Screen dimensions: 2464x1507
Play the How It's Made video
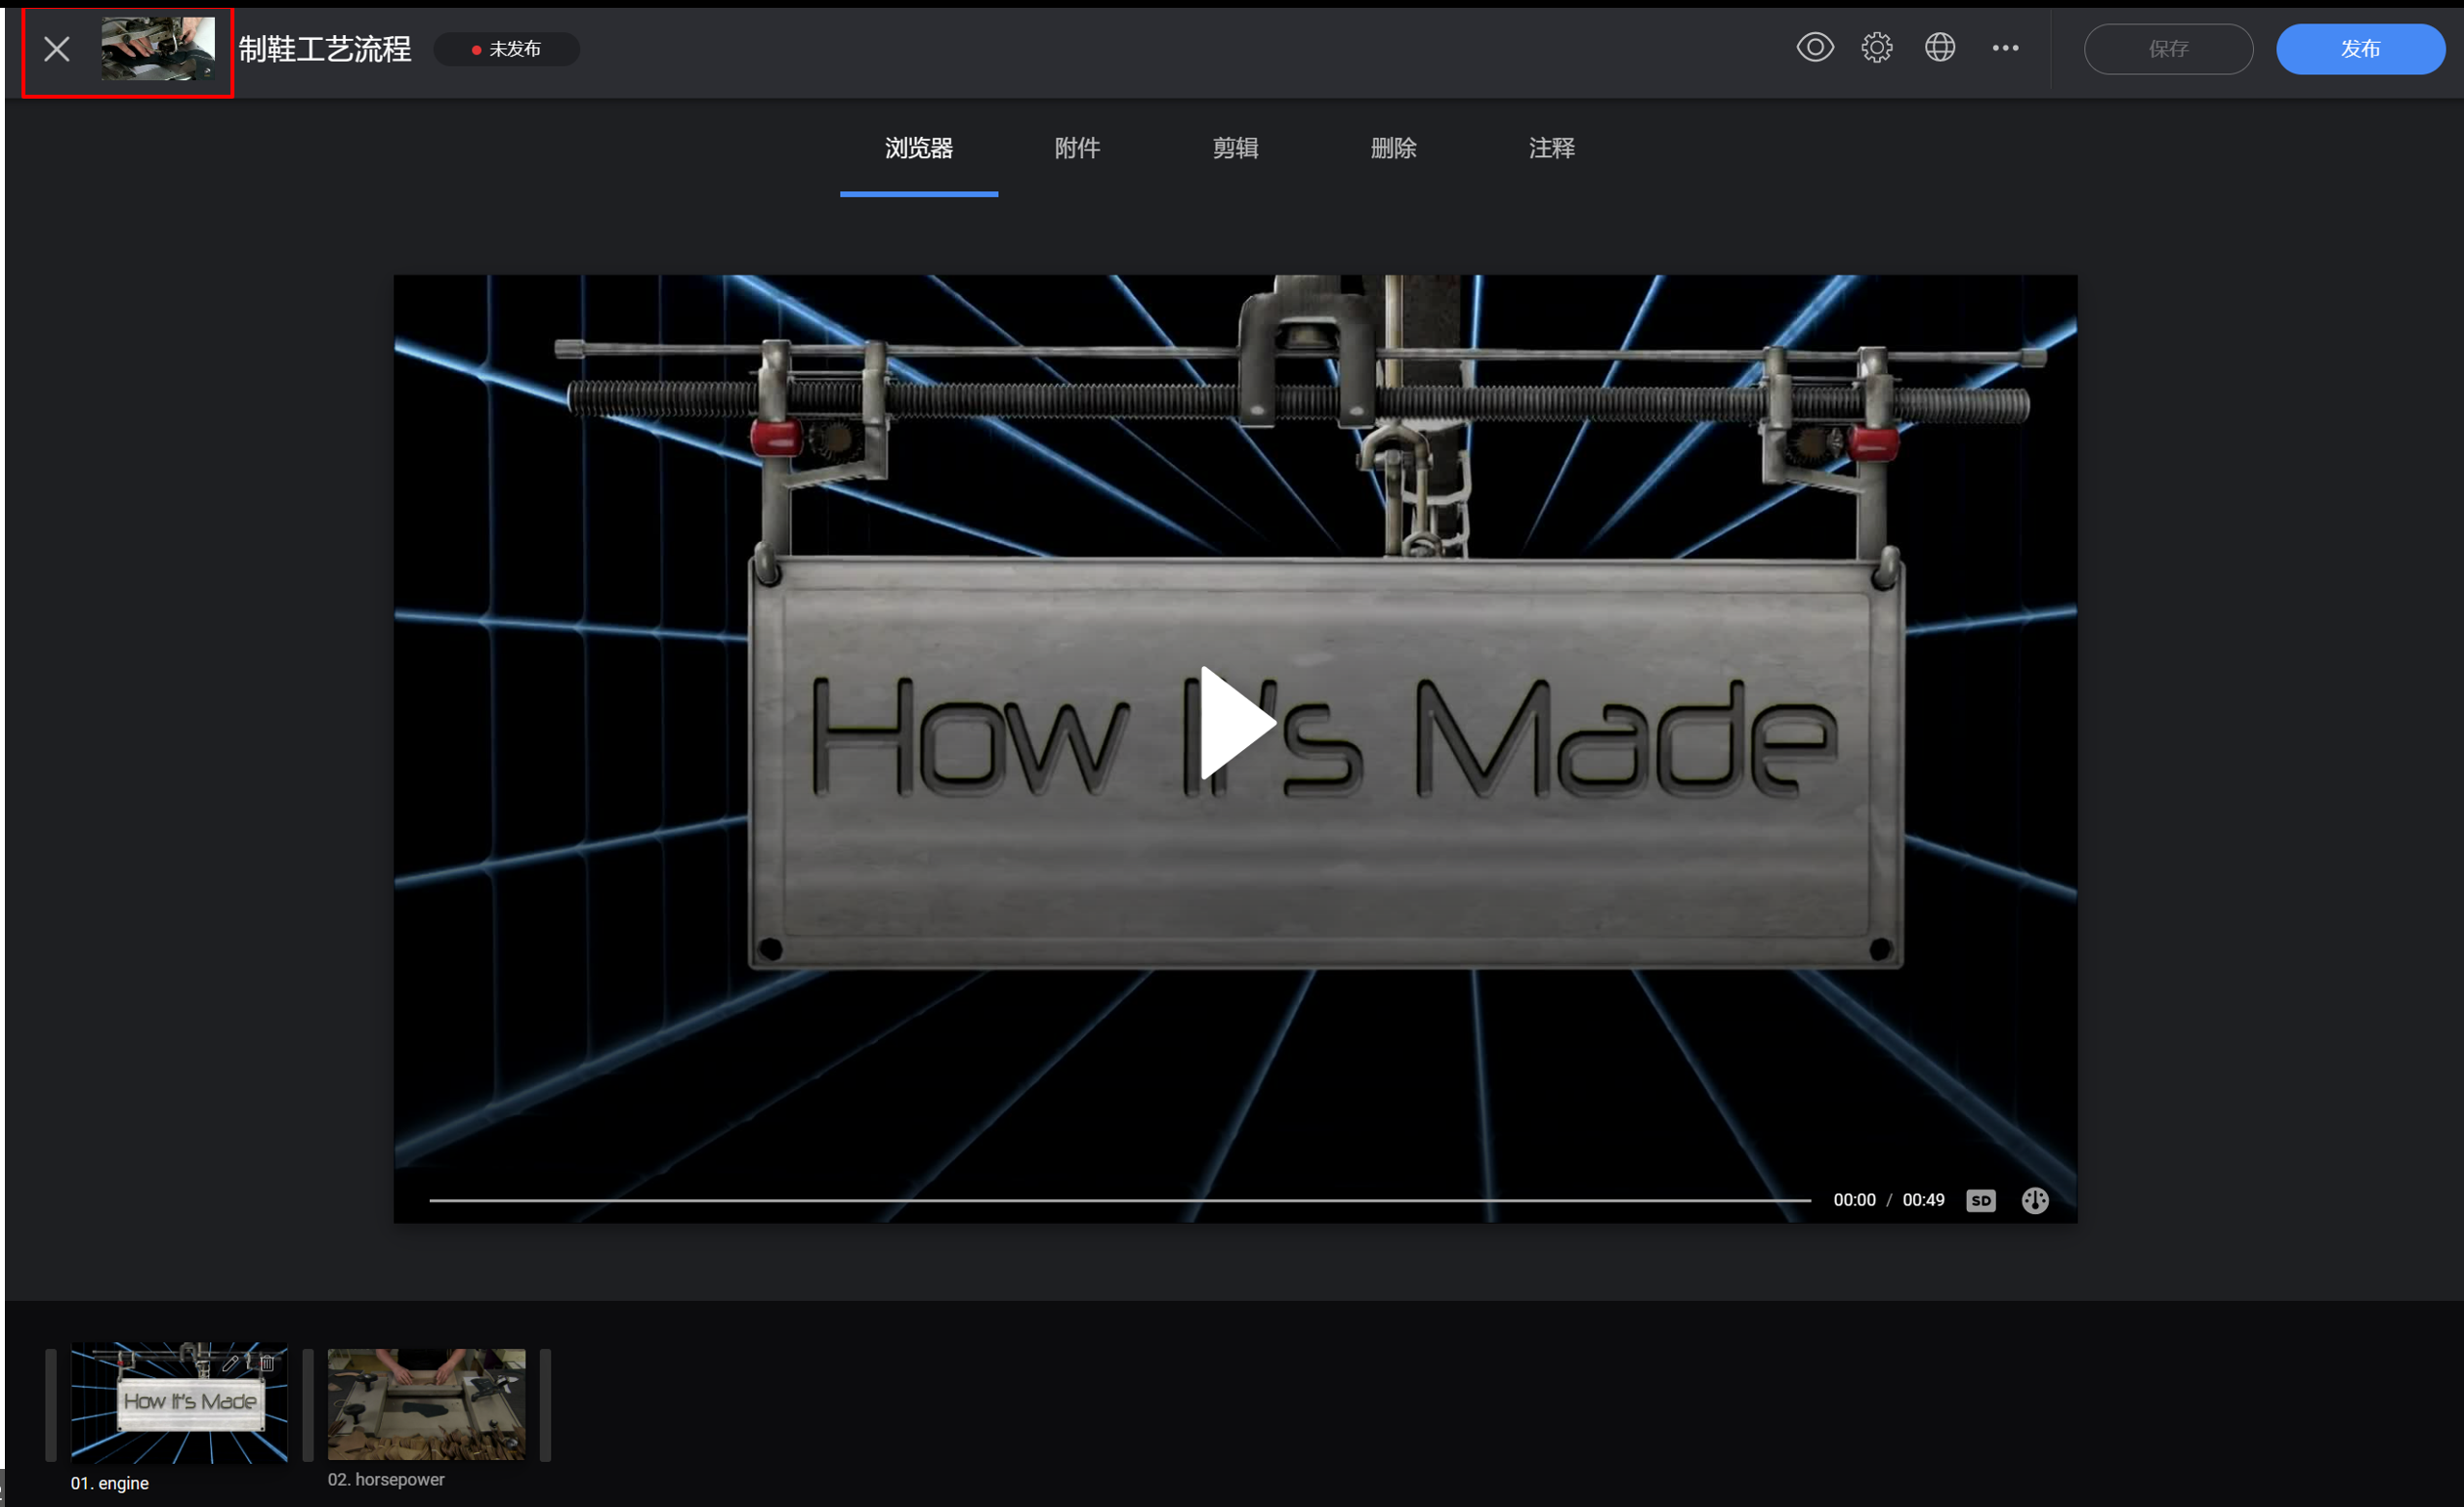coord(1236,723)
